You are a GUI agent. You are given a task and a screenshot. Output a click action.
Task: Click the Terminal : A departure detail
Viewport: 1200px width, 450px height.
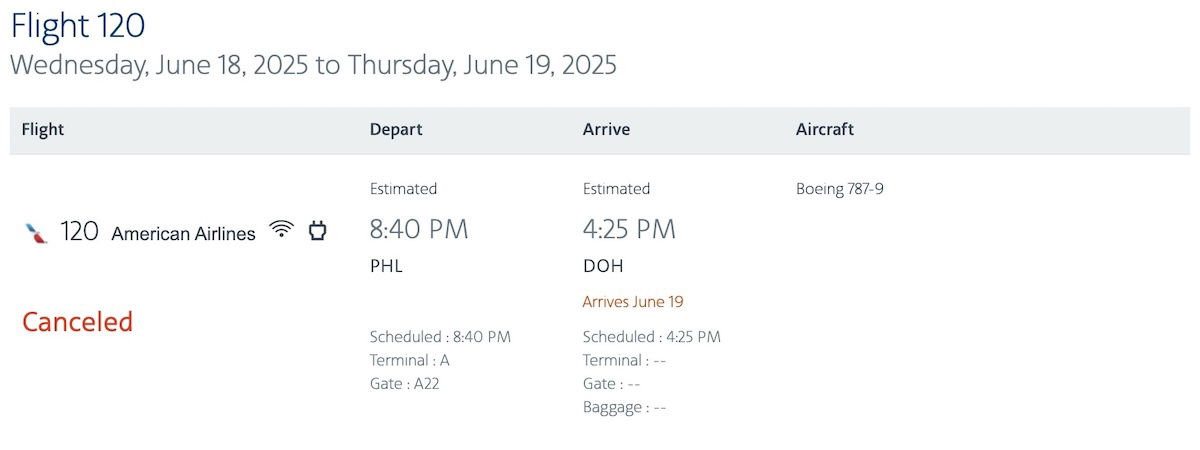coord(409,360)
